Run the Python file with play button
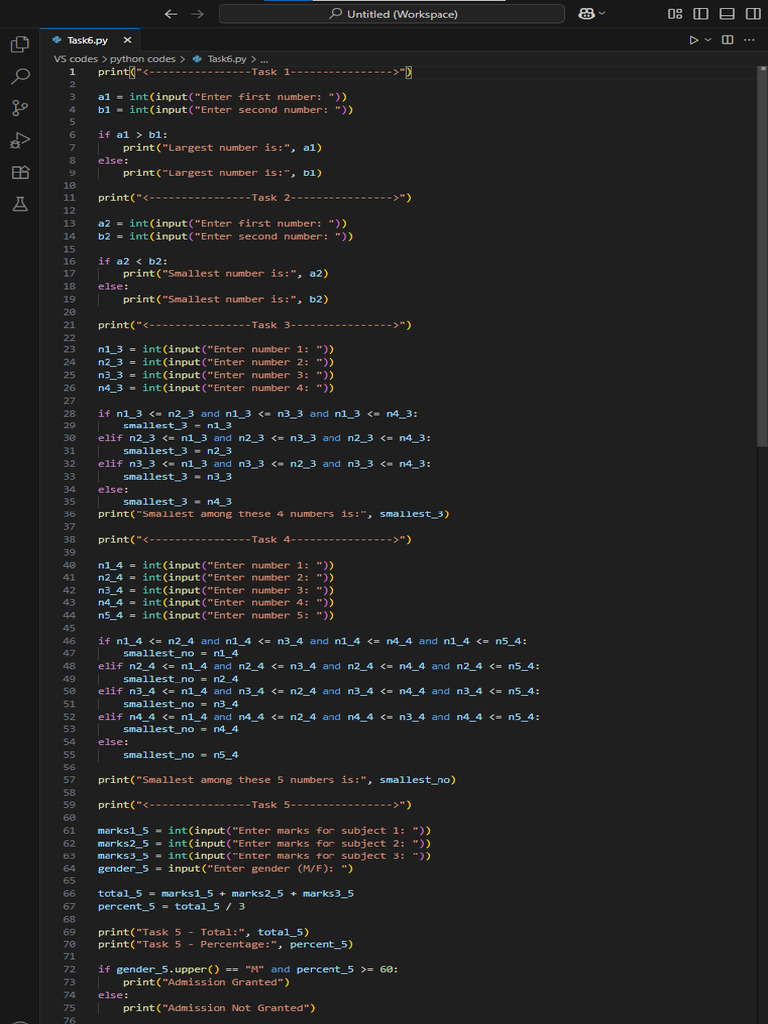The height and width of the screenshot is (1024, 768). point(695,40)
